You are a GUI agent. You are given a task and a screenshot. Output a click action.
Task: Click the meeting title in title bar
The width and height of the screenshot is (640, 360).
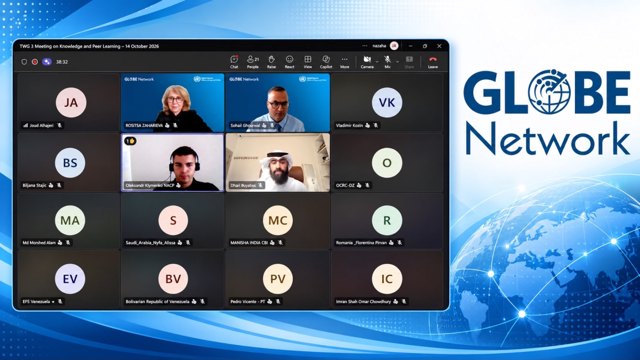point(89,46)
